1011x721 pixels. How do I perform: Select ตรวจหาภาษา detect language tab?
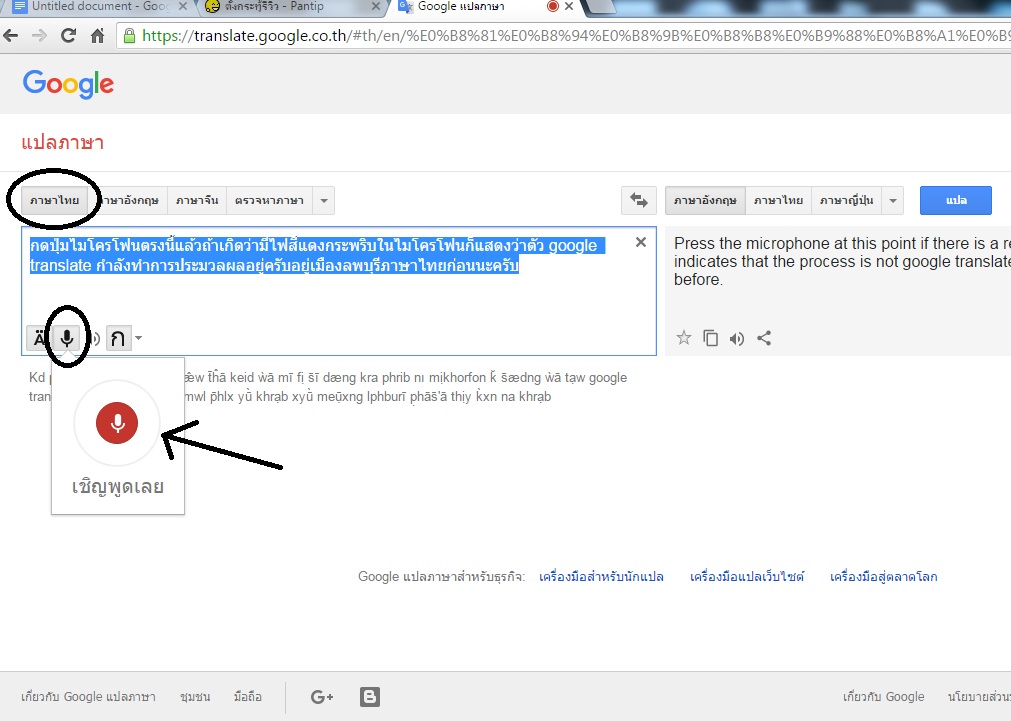click(x=269, y=201)
